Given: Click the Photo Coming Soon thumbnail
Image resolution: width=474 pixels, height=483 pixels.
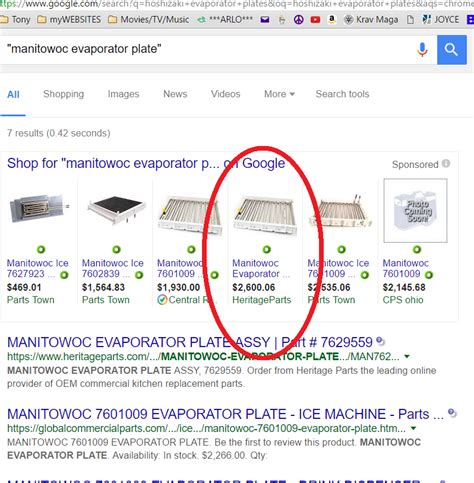Looking at the screenshot, I should coord(415,210).
